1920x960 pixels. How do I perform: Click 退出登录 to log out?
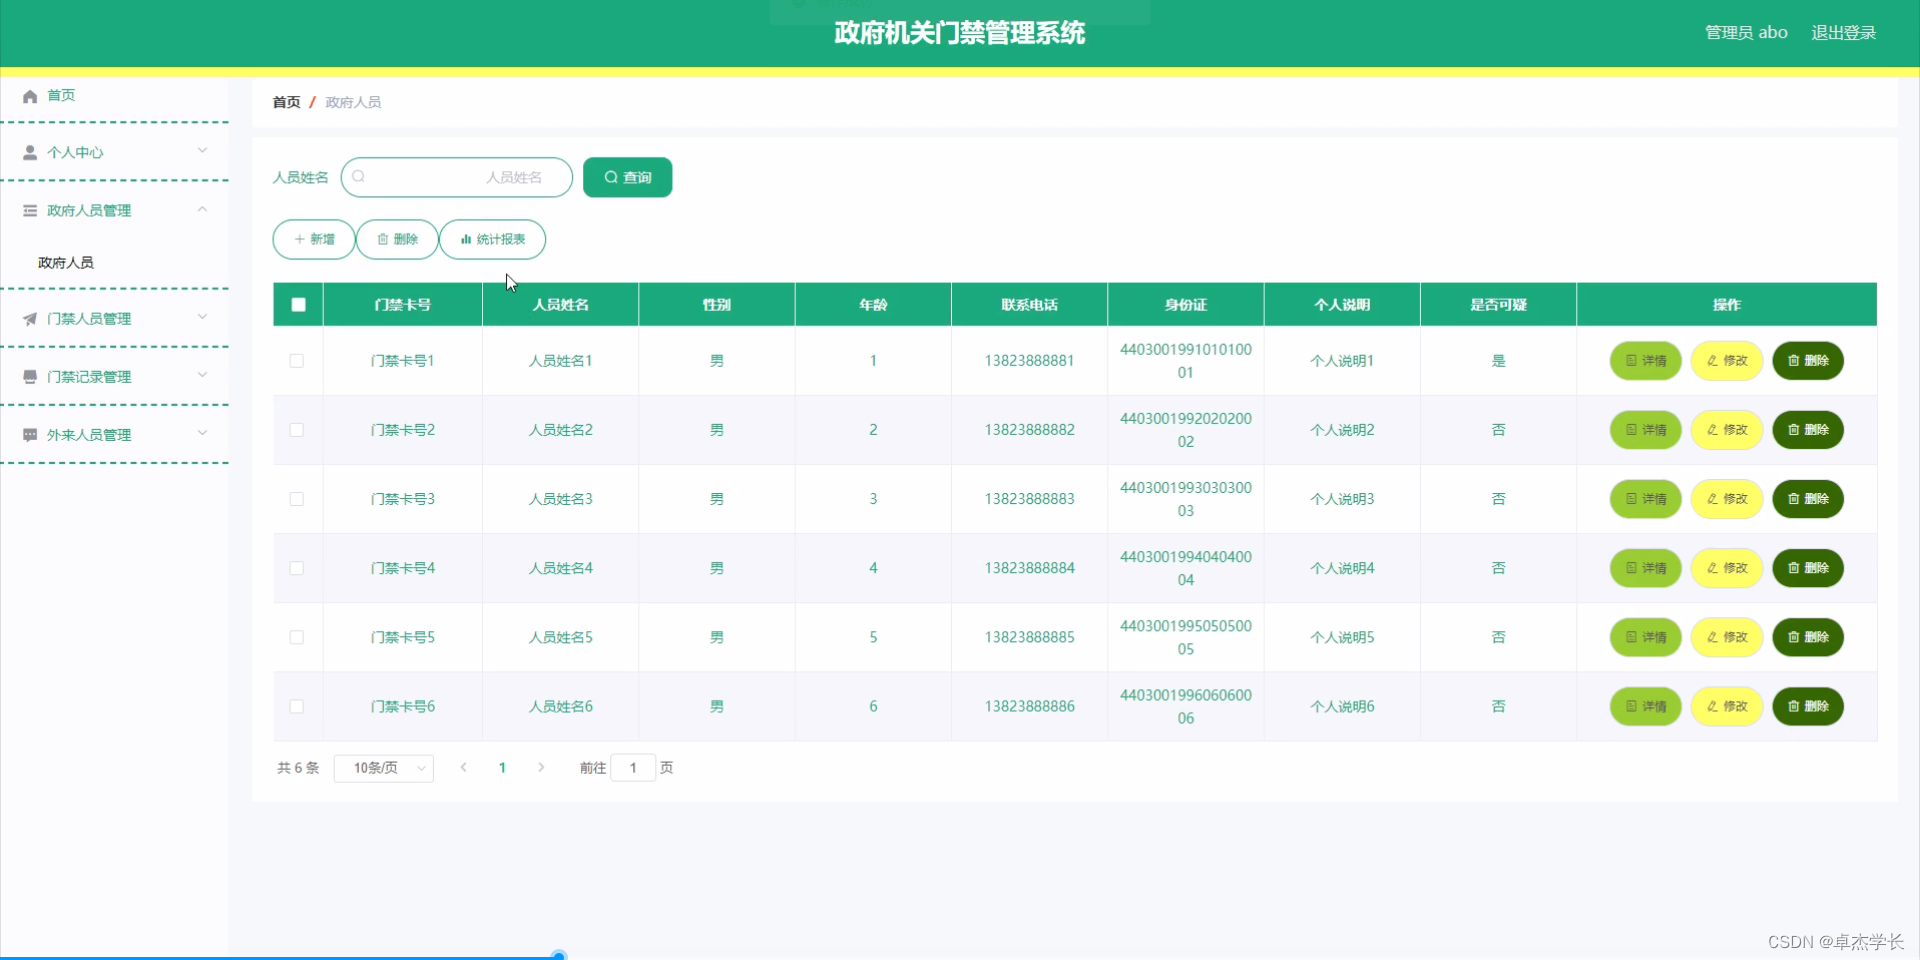[1843, 31]
